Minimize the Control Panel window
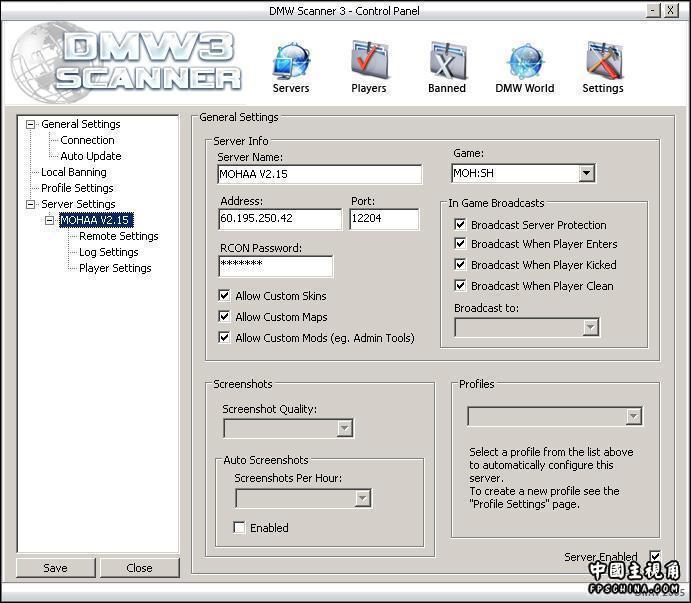 coord(653,11)
